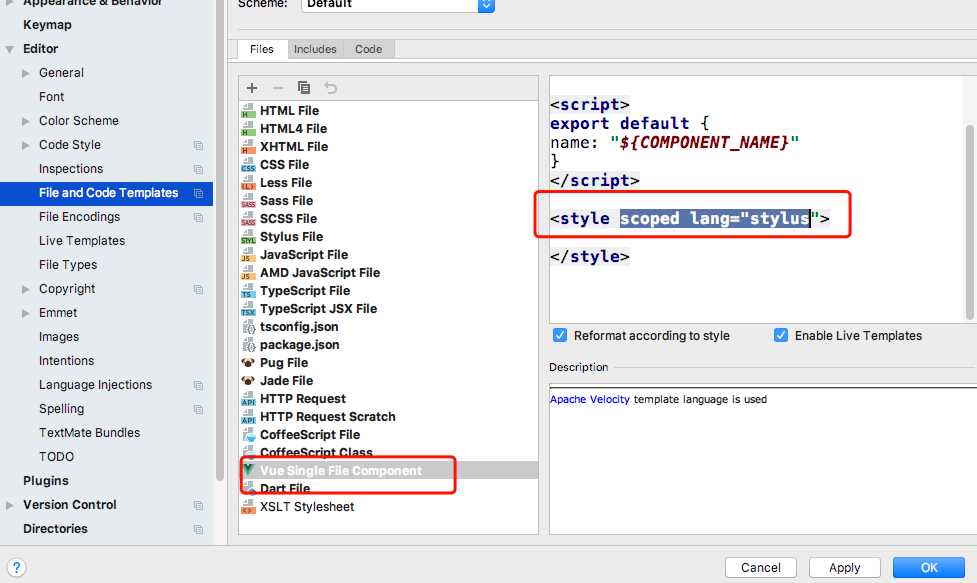
Task: Expand the Code Style node
Action: point(26,145)
